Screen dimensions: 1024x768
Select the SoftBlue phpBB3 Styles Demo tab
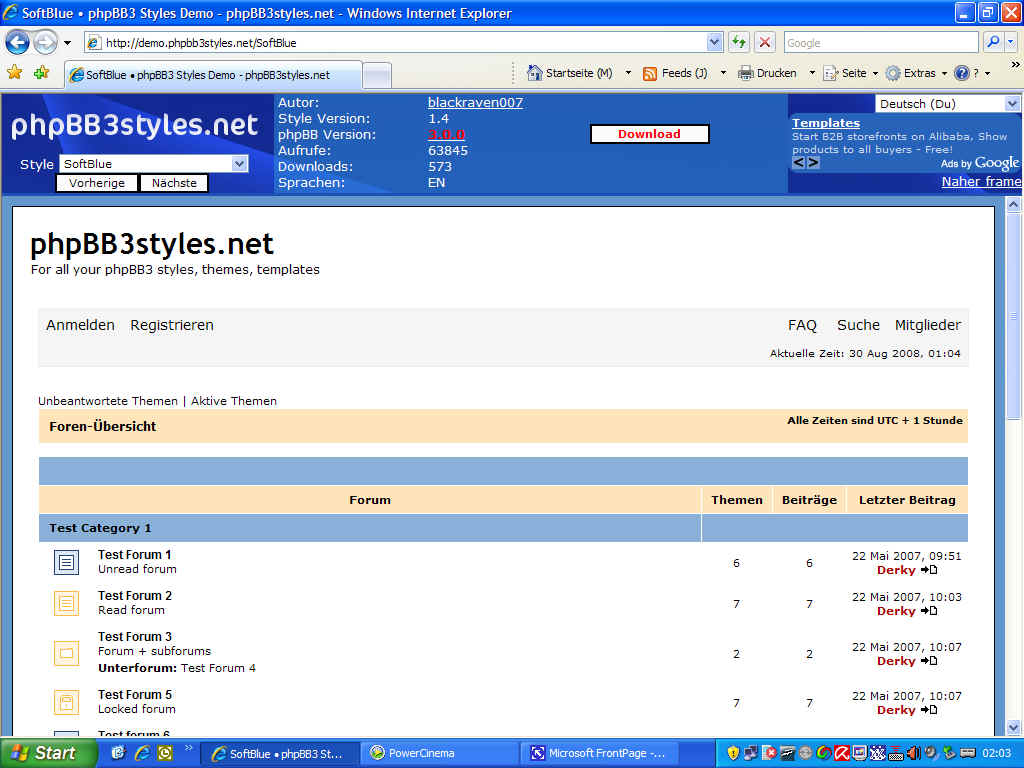pos(213,74)
